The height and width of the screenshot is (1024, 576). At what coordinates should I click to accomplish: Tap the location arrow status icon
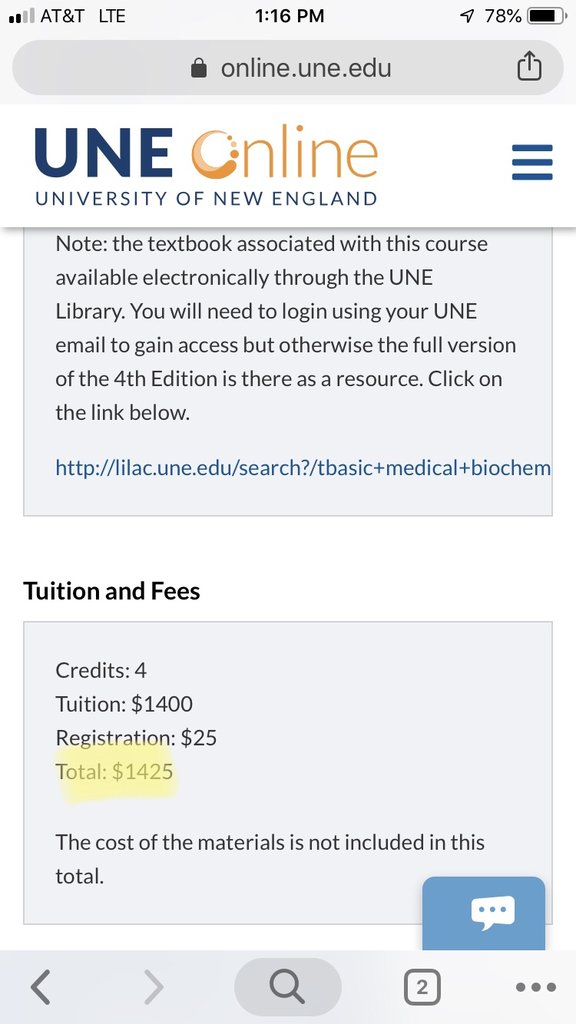click(x=467, y=16)
